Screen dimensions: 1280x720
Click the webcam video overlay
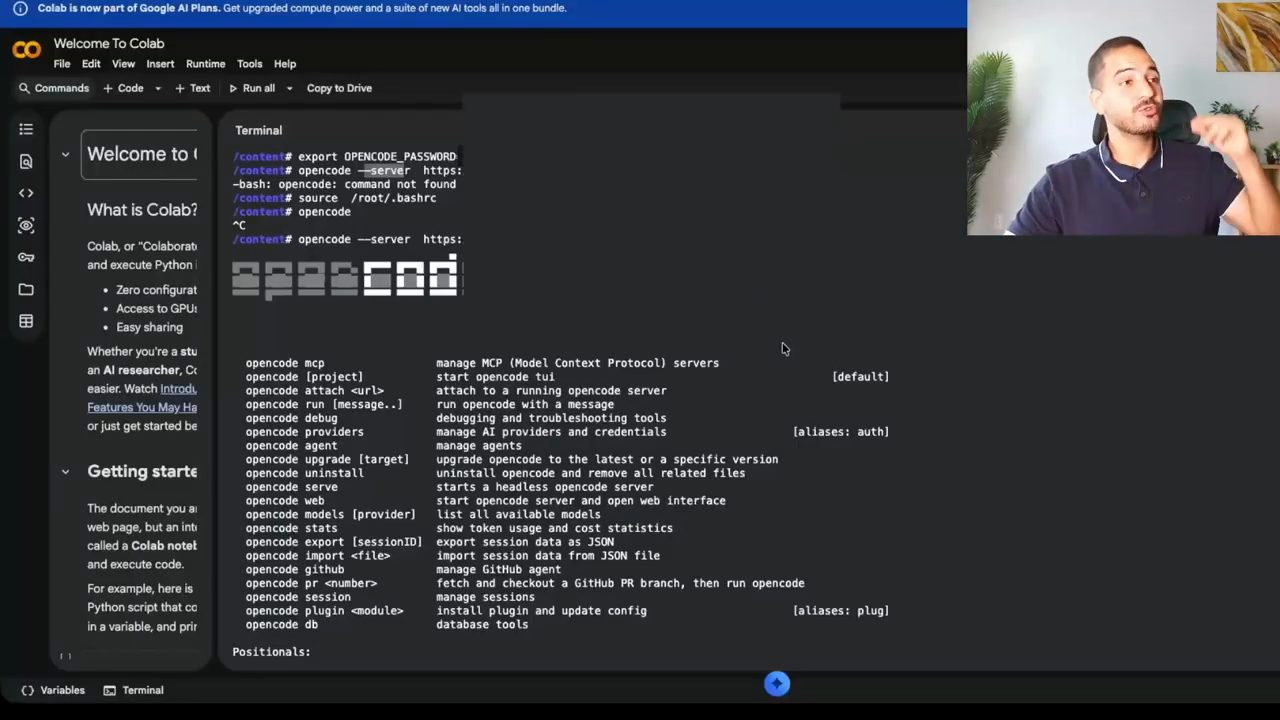pyautogui.click(x=1123, y=118)
